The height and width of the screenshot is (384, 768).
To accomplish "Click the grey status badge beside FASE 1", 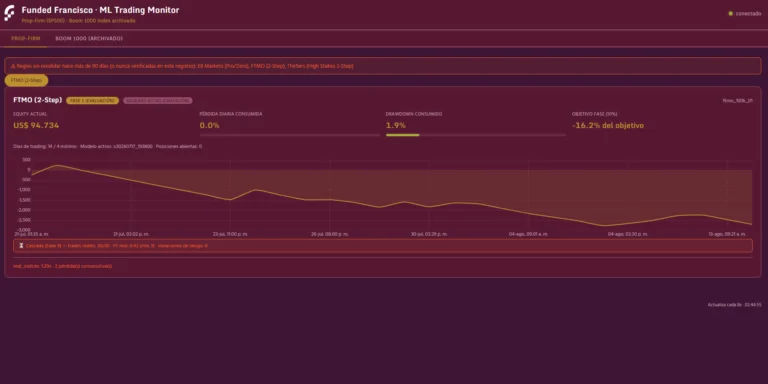I will point(158,100).
